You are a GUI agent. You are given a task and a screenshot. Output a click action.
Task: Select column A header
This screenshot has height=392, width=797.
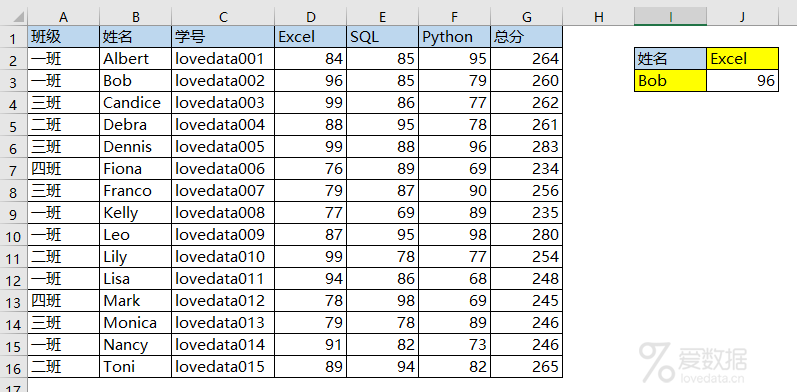64,17
